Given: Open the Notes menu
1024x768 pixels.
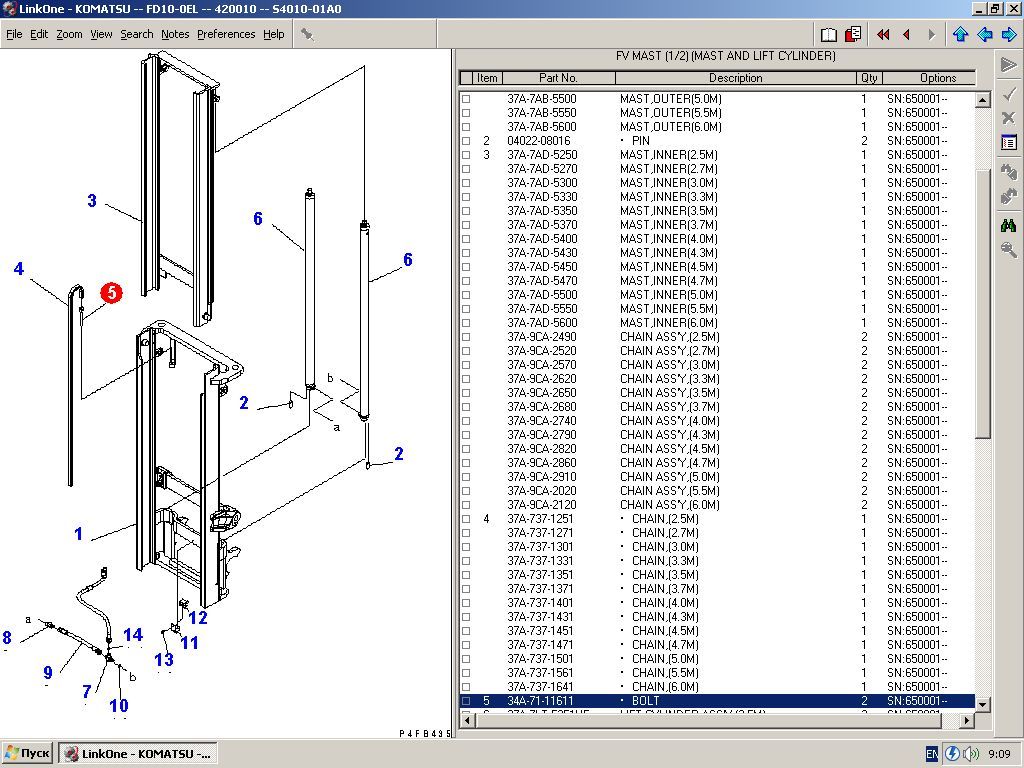Looking at the screenshot, I should [175, 34].
